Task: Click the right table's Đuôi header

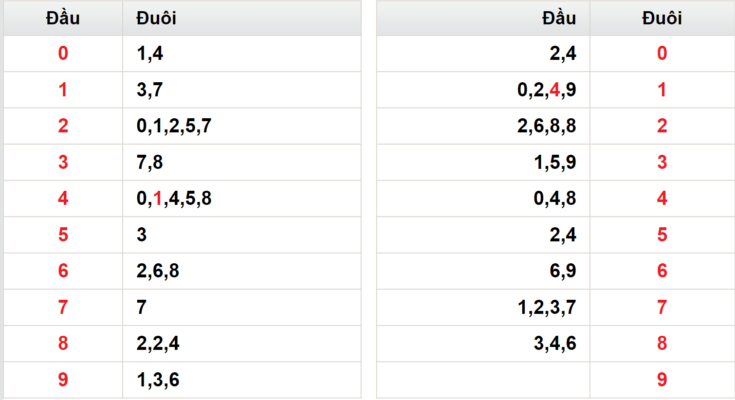Action: [x=662, y=18]
